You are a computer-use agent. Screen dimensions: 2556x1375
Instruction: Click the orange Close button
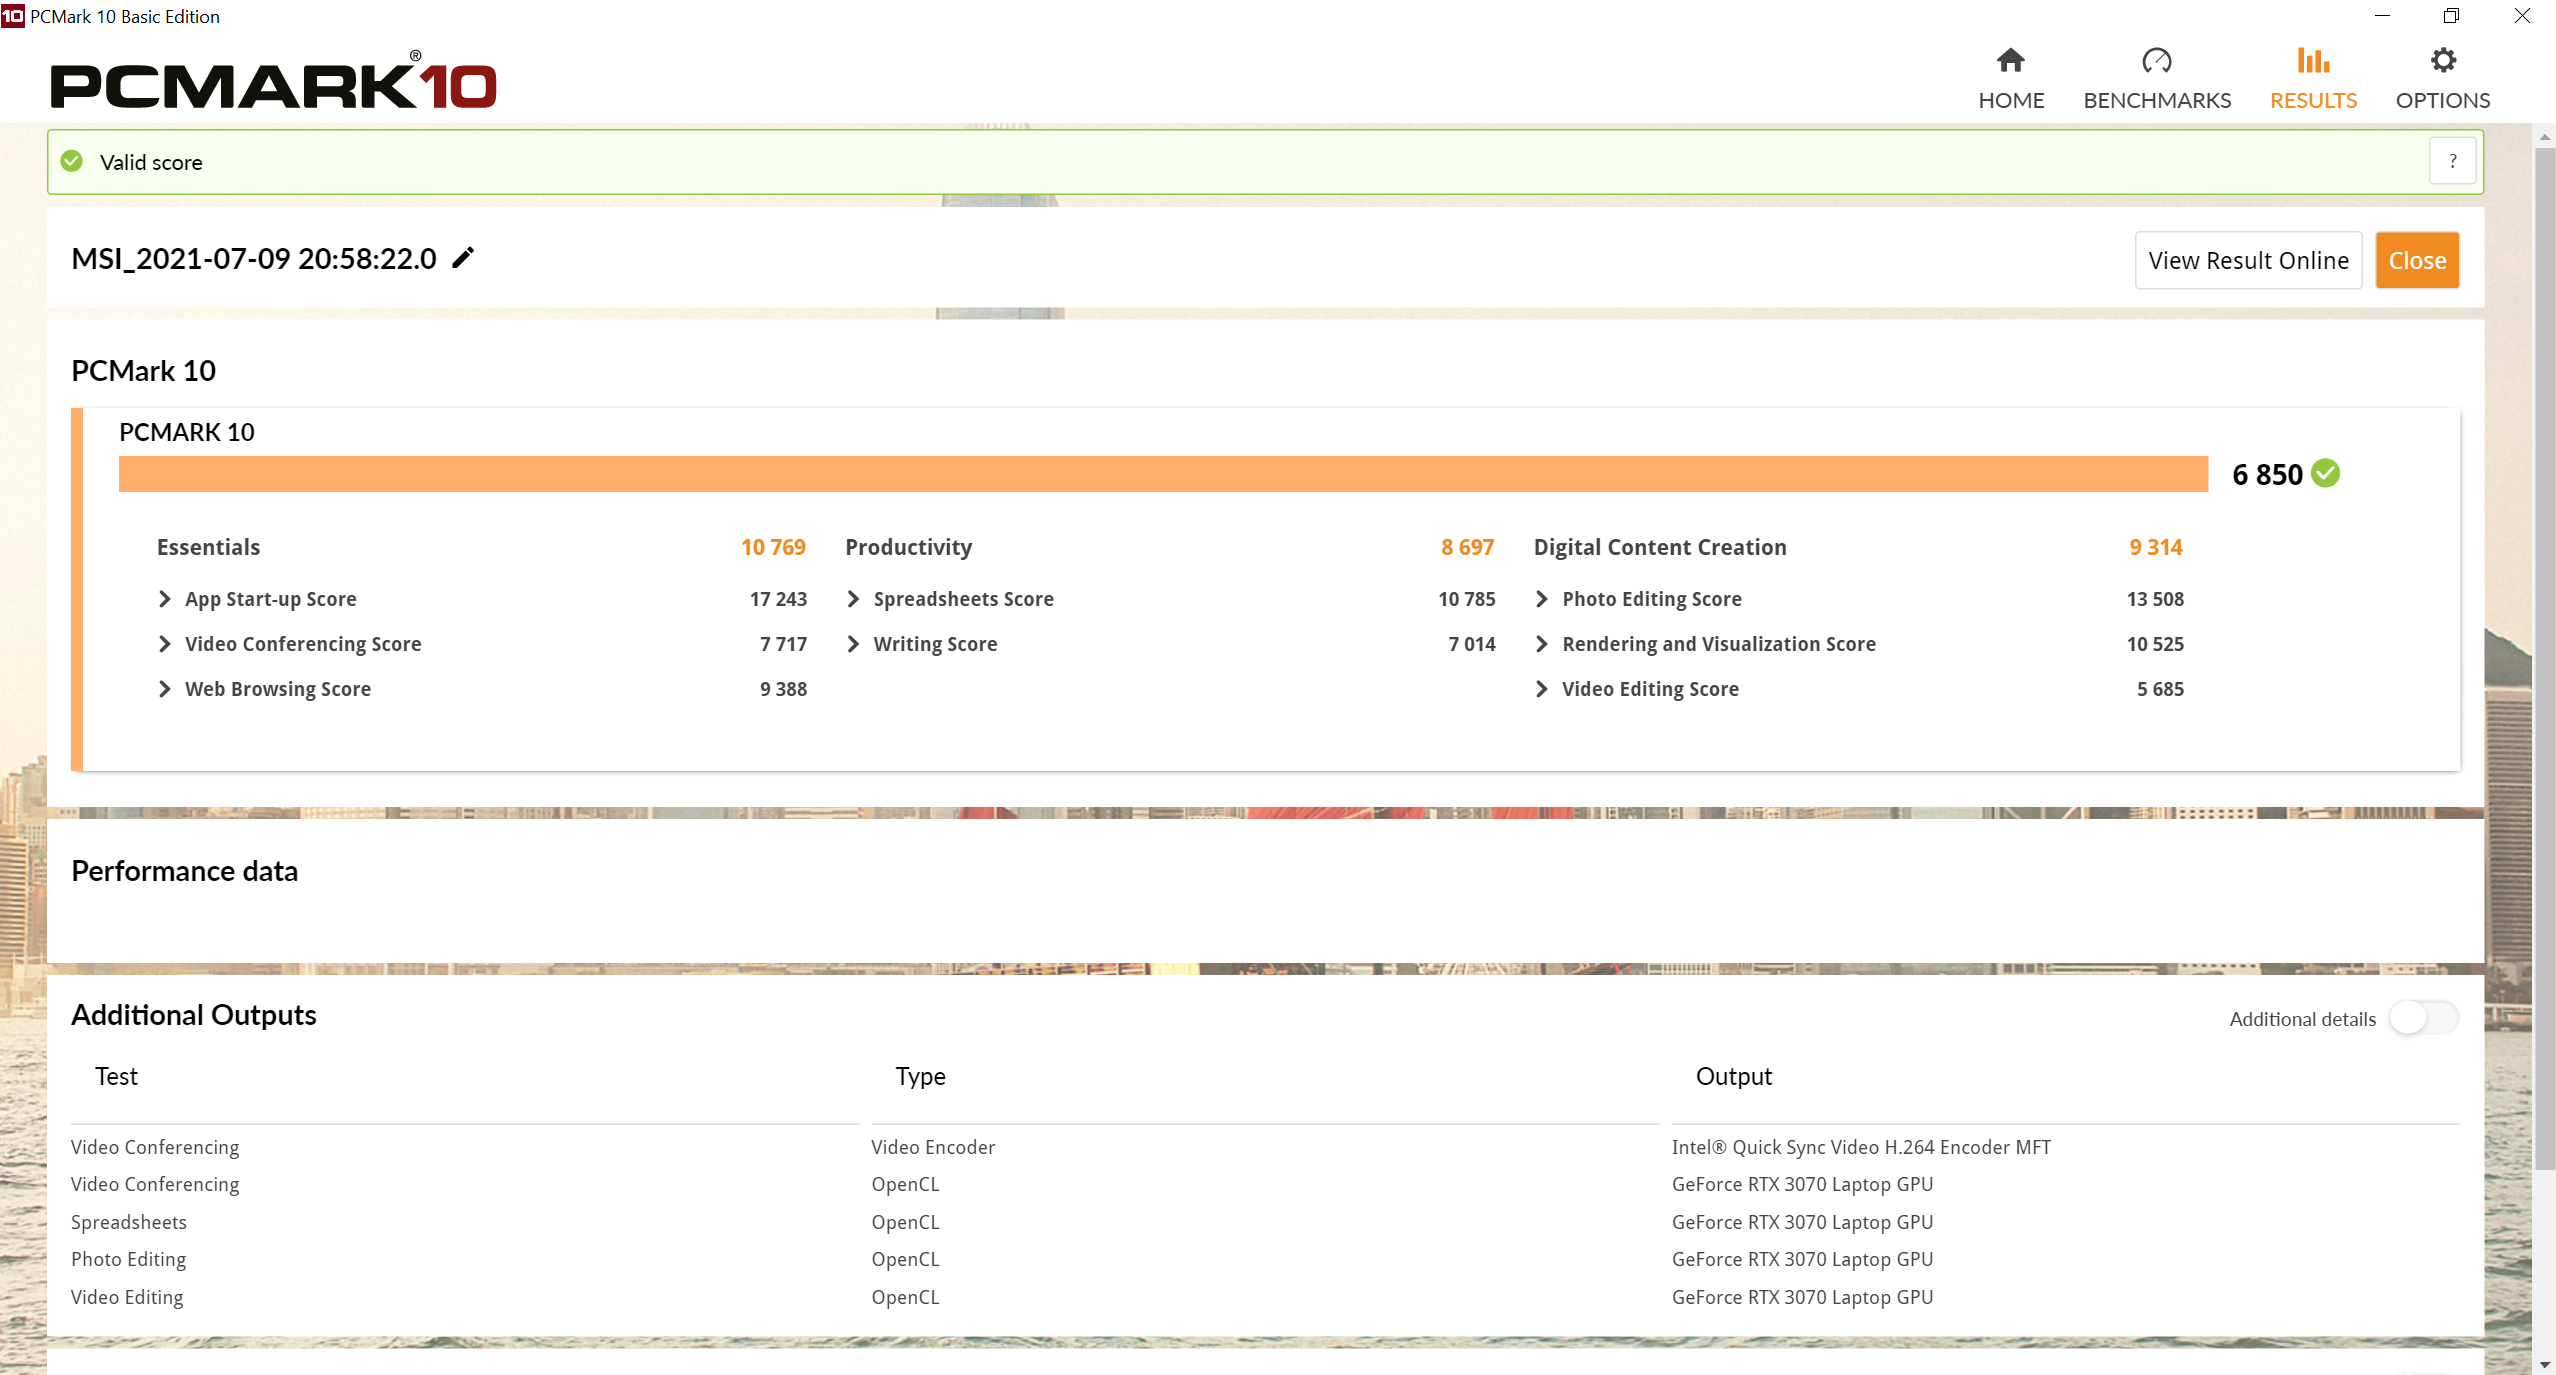pos(2417,260)
